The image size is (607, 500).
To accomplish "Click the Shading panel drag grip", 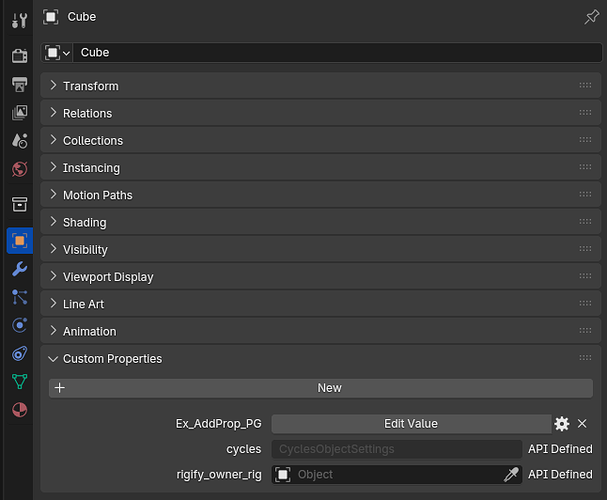I will [x=585, y=222].
